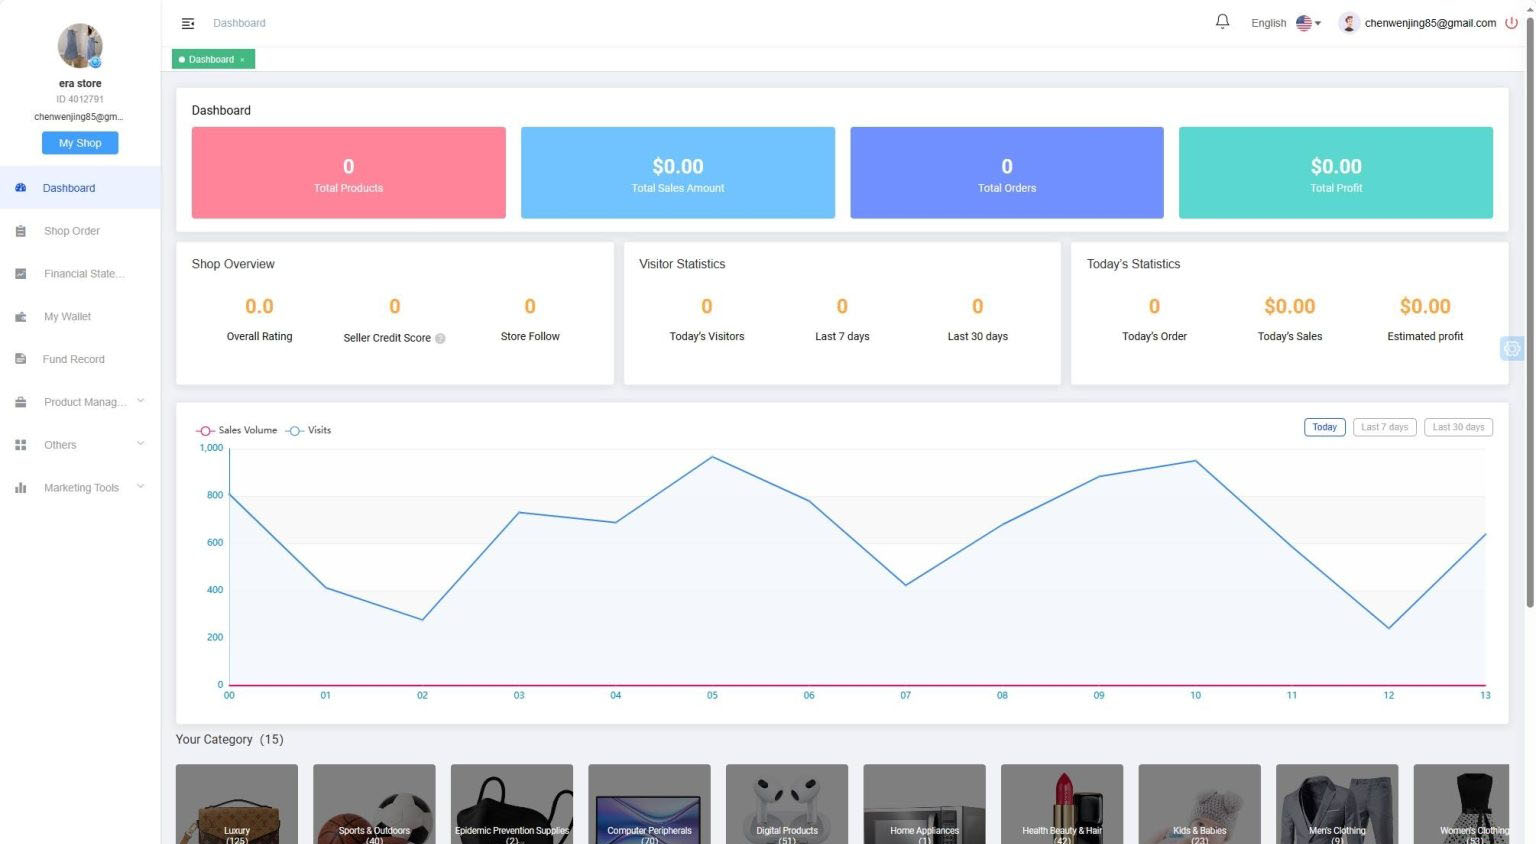The width and height of the screenshot is (1536, 844).
Task: Click the Dashboard sidebar icon
Action: click(20, 188)
